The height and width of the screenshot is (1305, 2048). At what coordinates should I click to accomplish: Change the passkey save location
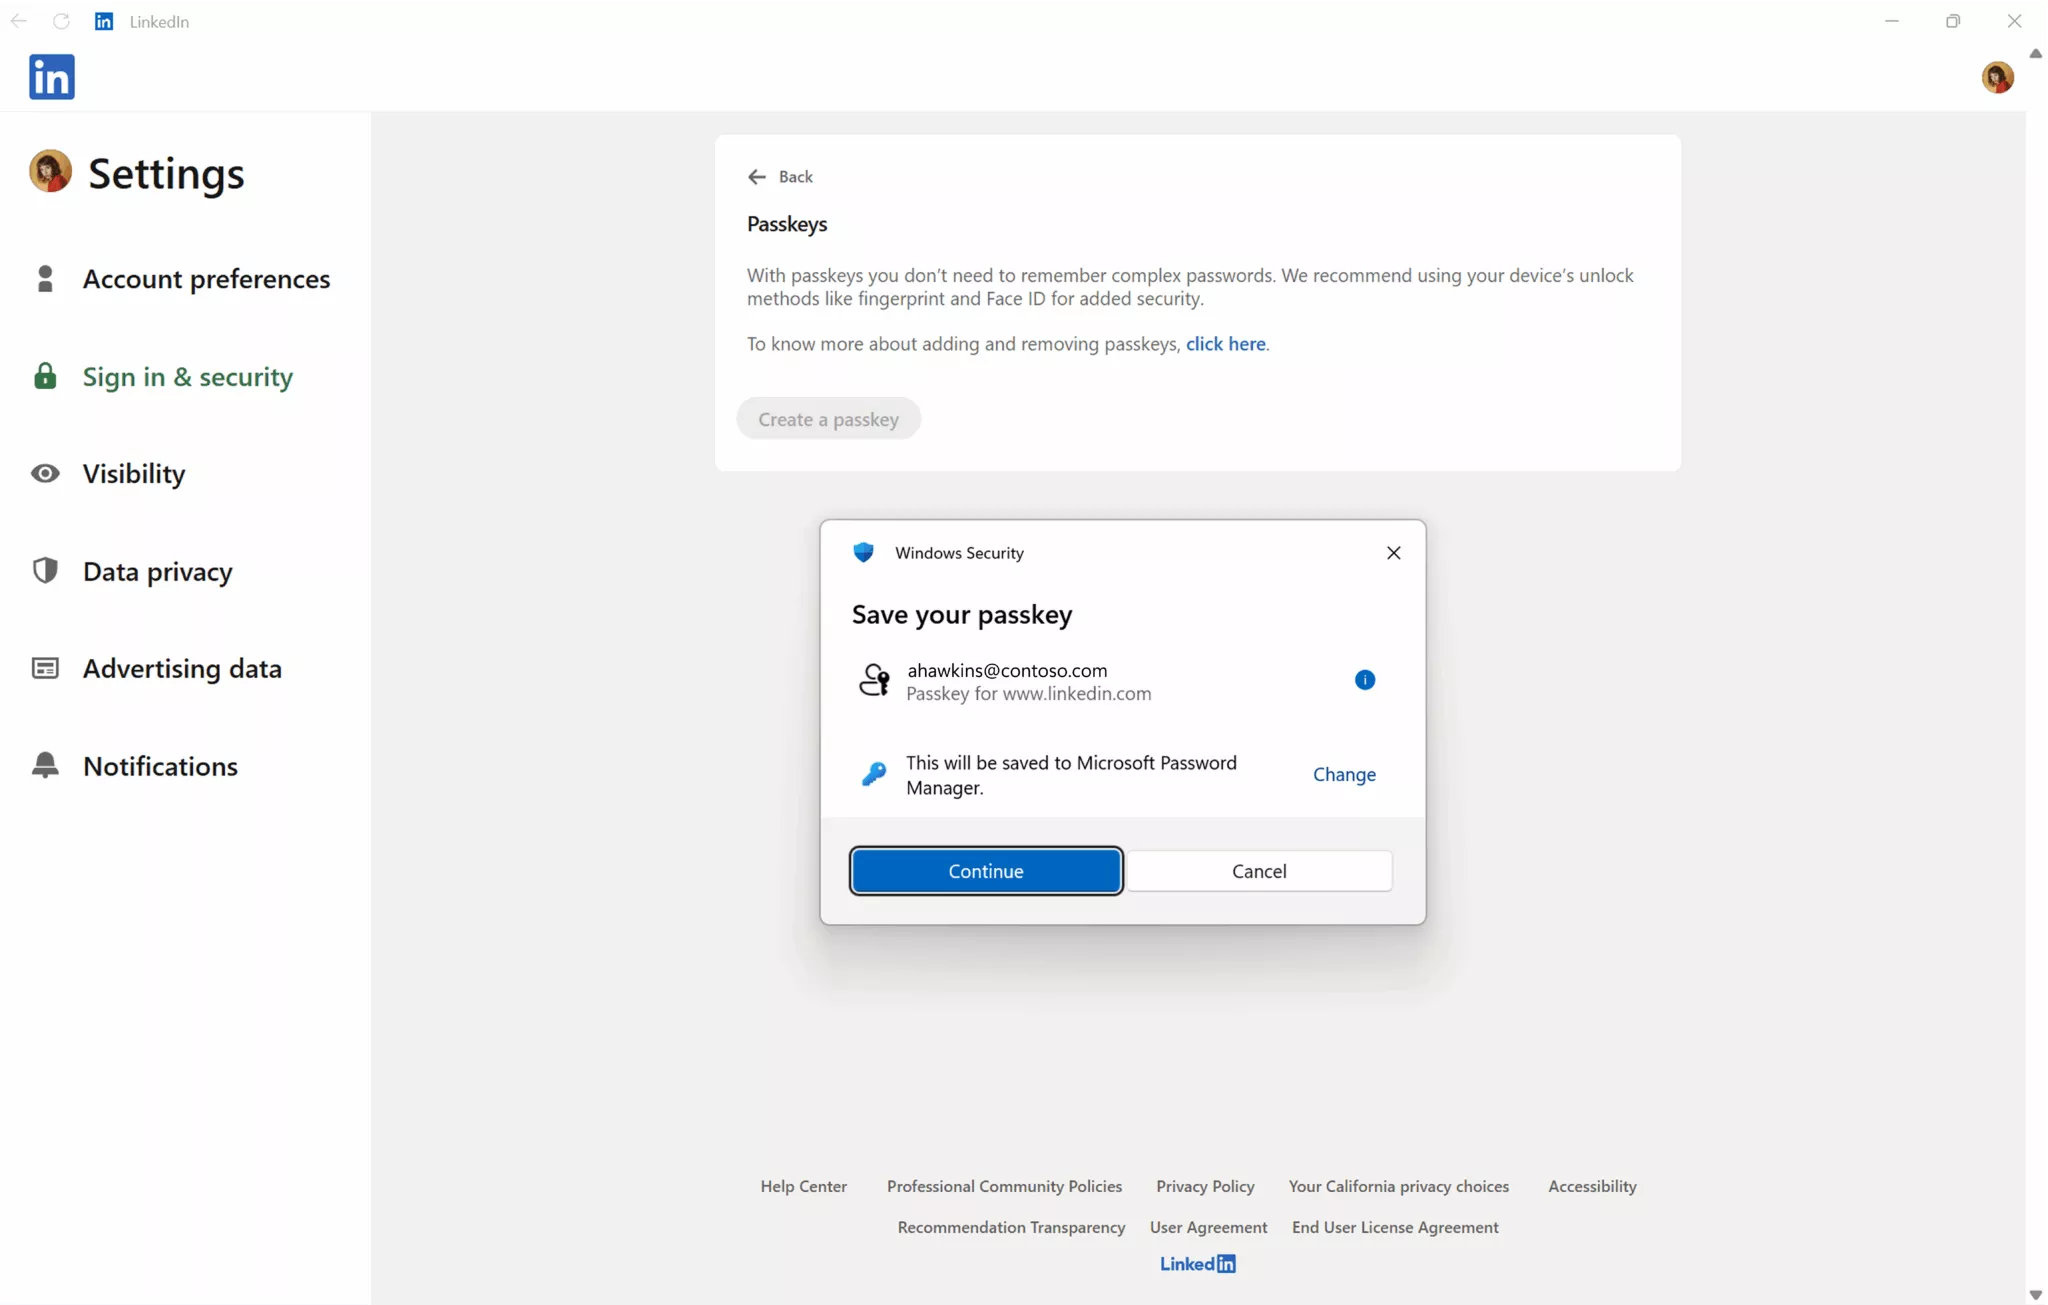coord(1343,774)
